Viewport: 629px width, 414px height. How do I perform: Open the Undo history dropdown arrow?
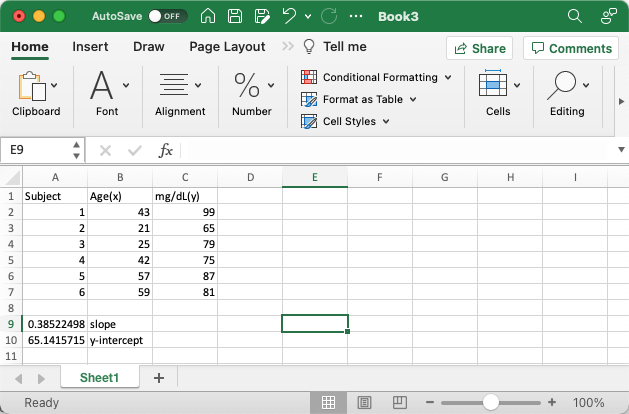click(x=308, y=17)
